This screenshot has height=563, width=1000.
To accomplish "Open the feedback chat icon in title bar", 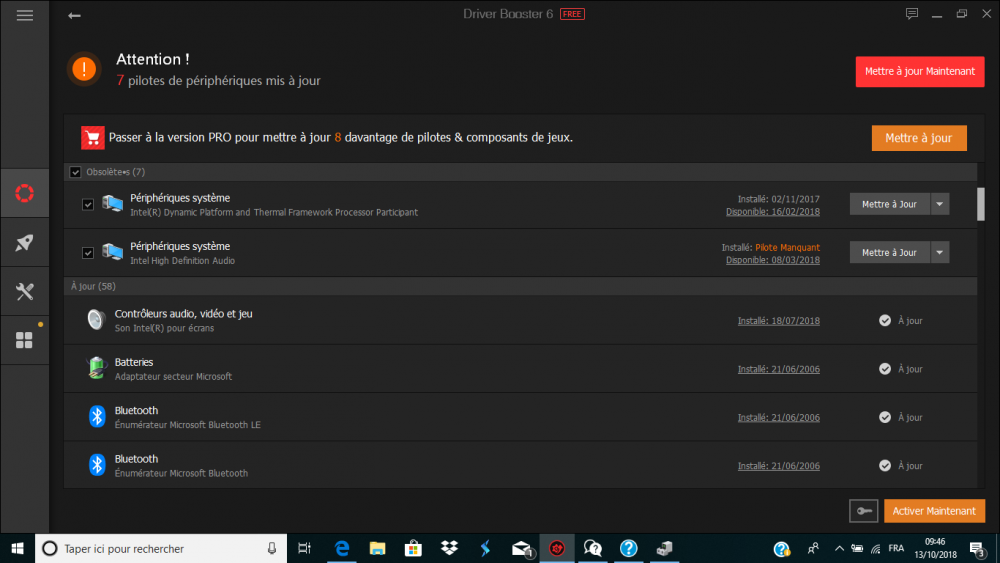I will [912, 14].
